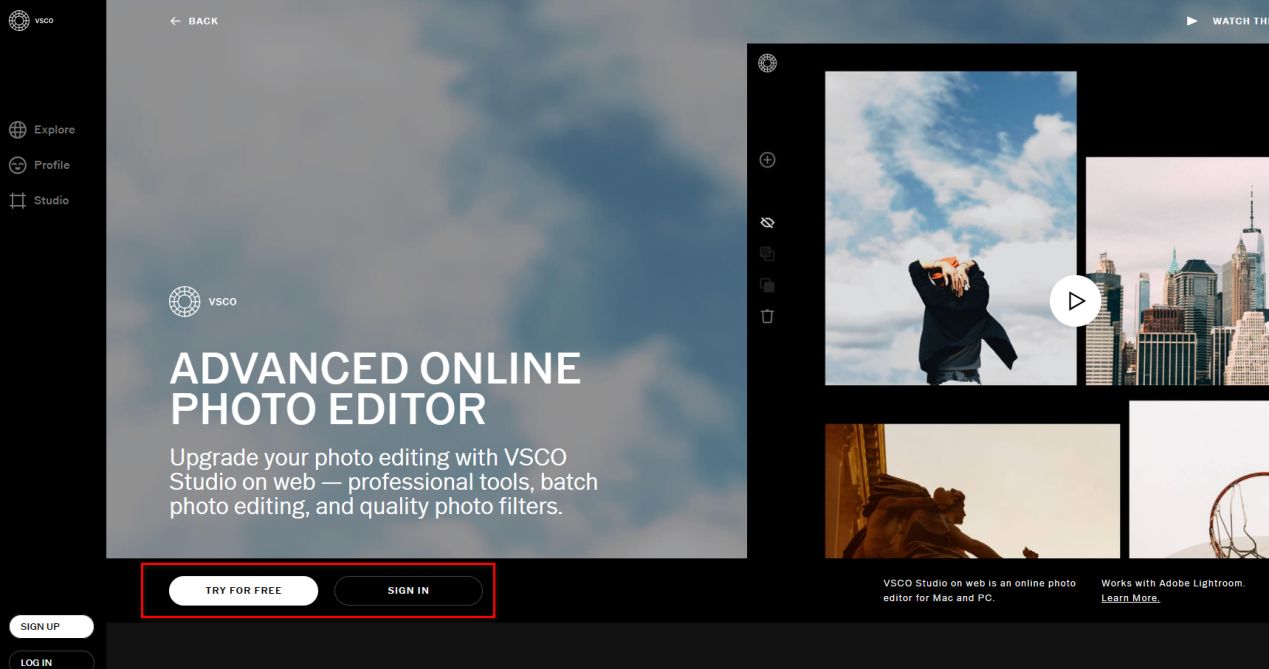Click the 'Upgrade your photo editing' paragraph
This screenshot has height=669, width=1269.
[x=383, y=482]
